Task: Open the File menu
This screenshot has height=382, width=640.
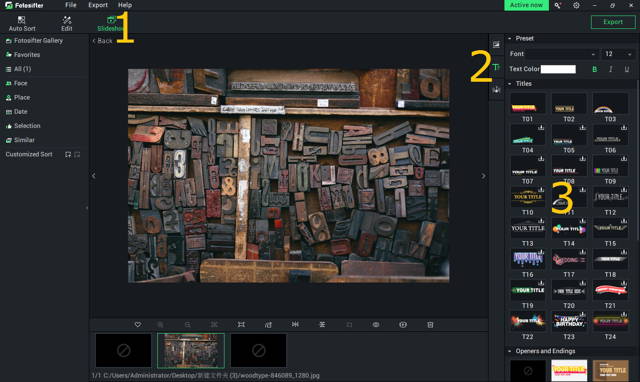Action: tap(71, 5)
